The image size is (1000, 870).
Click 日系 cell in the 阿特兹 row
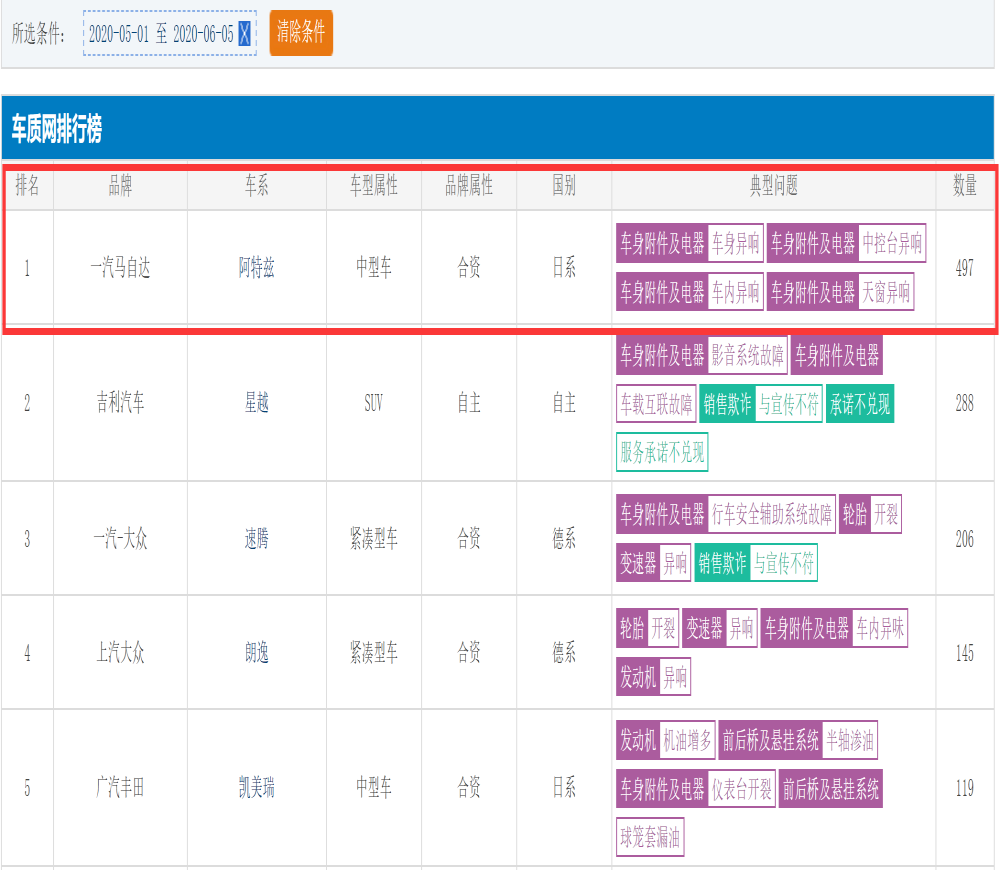(564, 267)
